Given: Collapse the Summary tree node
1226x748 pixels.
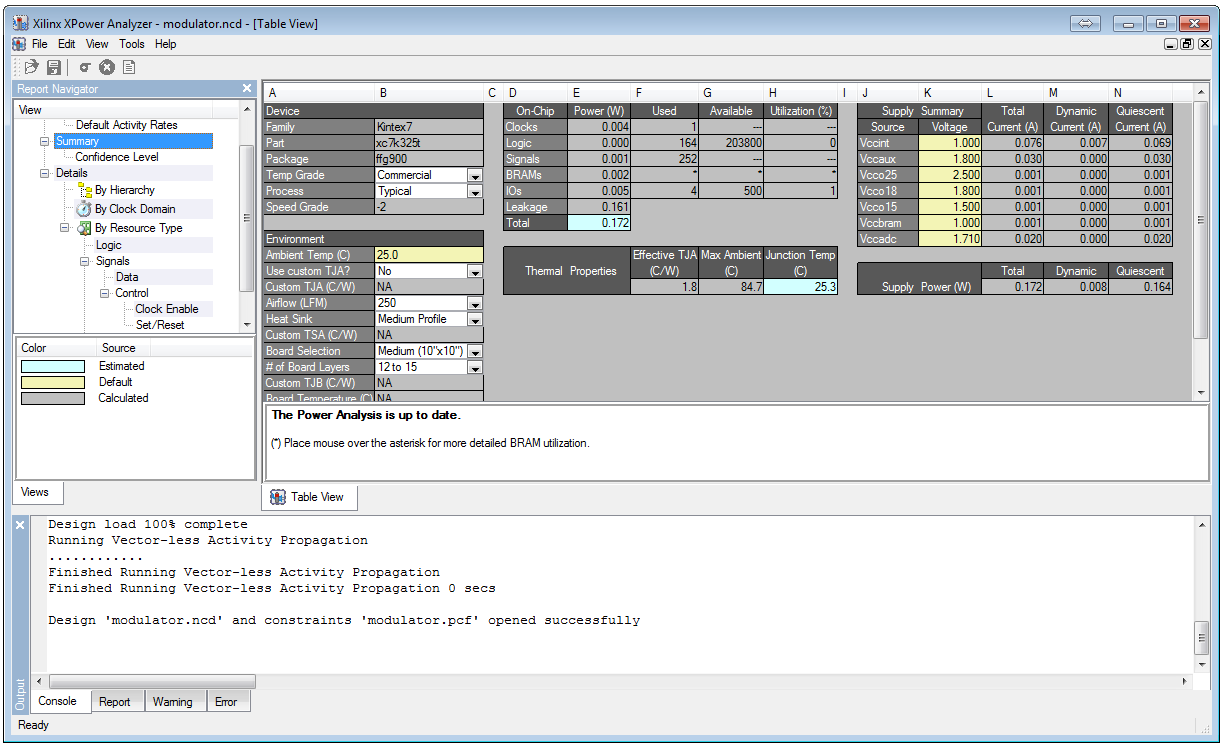Looking at the screenshot, I should click(45, 141).
